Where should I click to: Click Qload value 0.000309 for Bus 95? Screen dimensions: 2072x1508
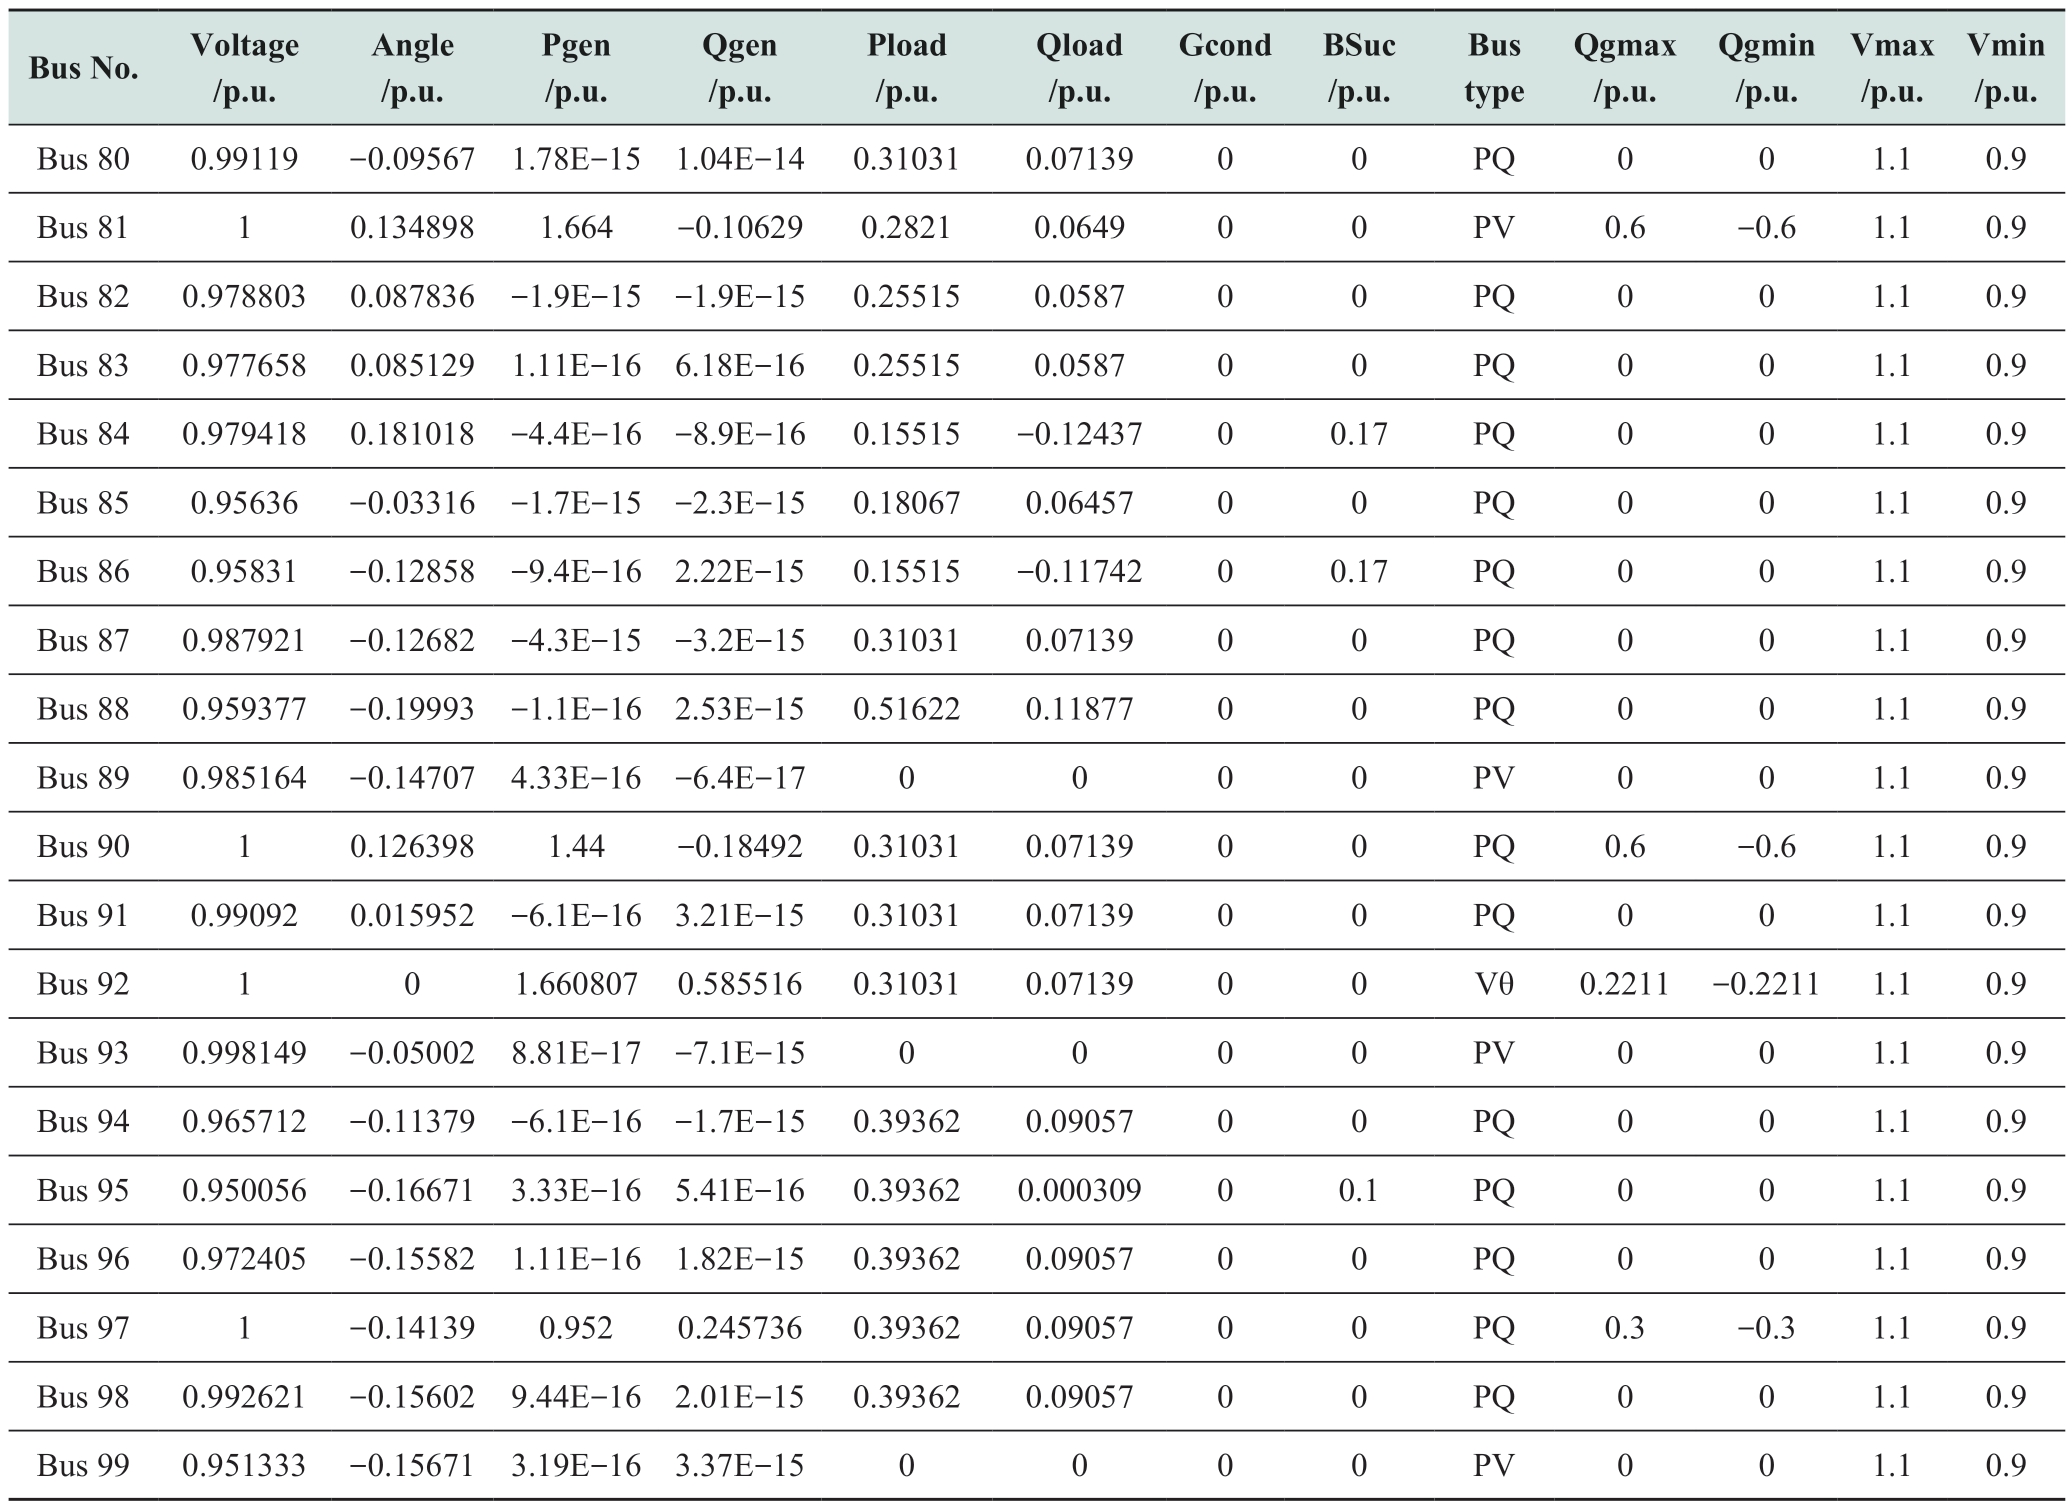pos(1079,1191)
